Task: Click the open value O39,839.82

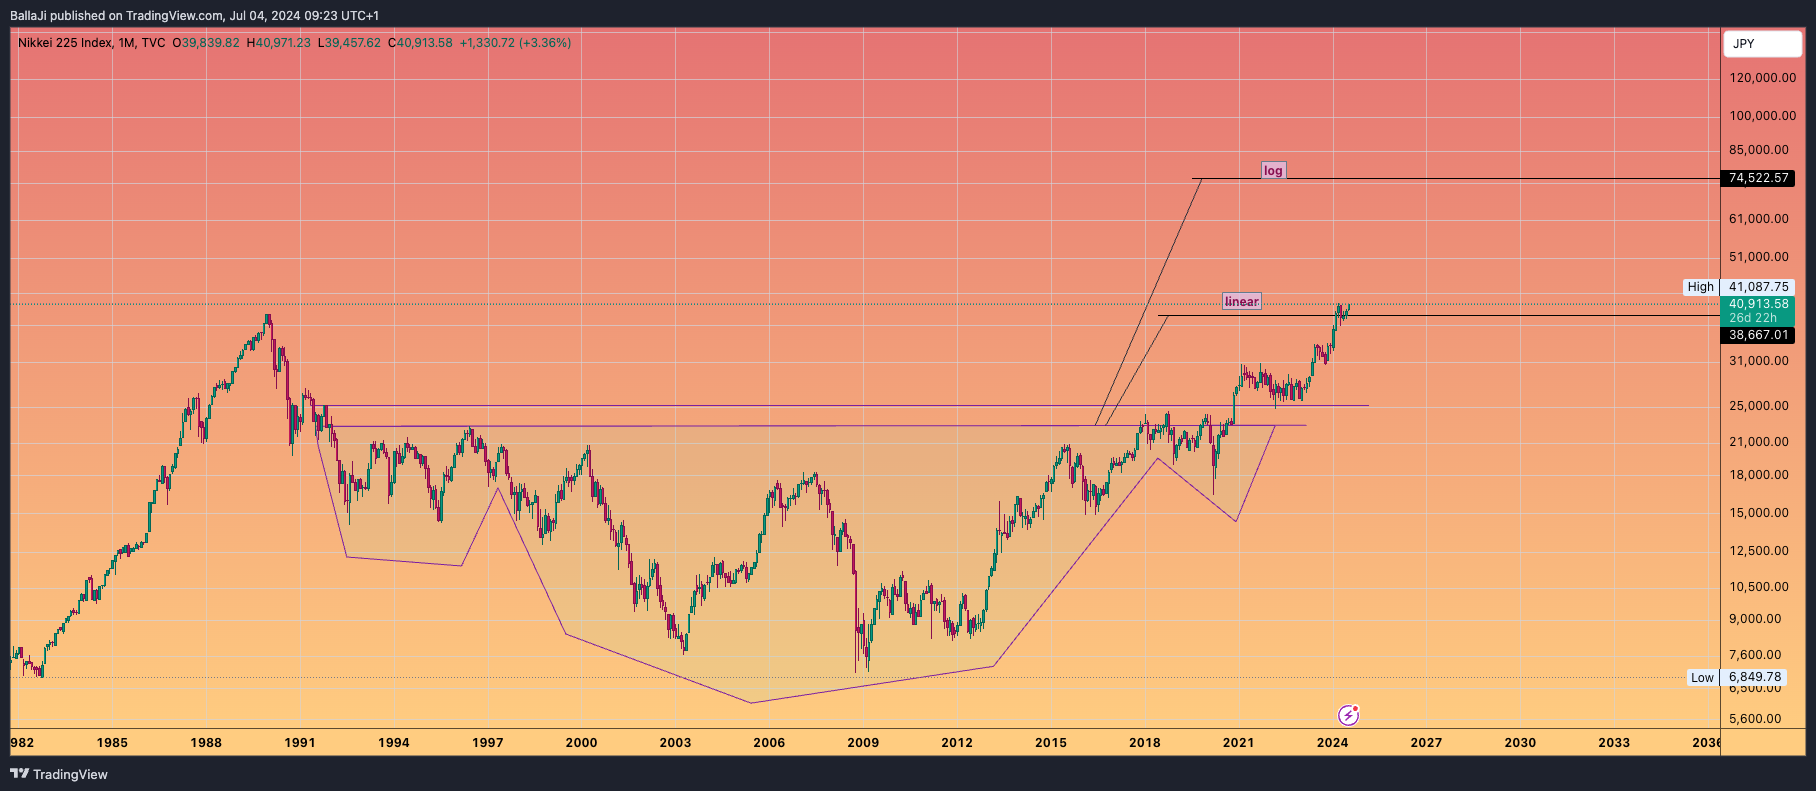Action: point(206,43)
